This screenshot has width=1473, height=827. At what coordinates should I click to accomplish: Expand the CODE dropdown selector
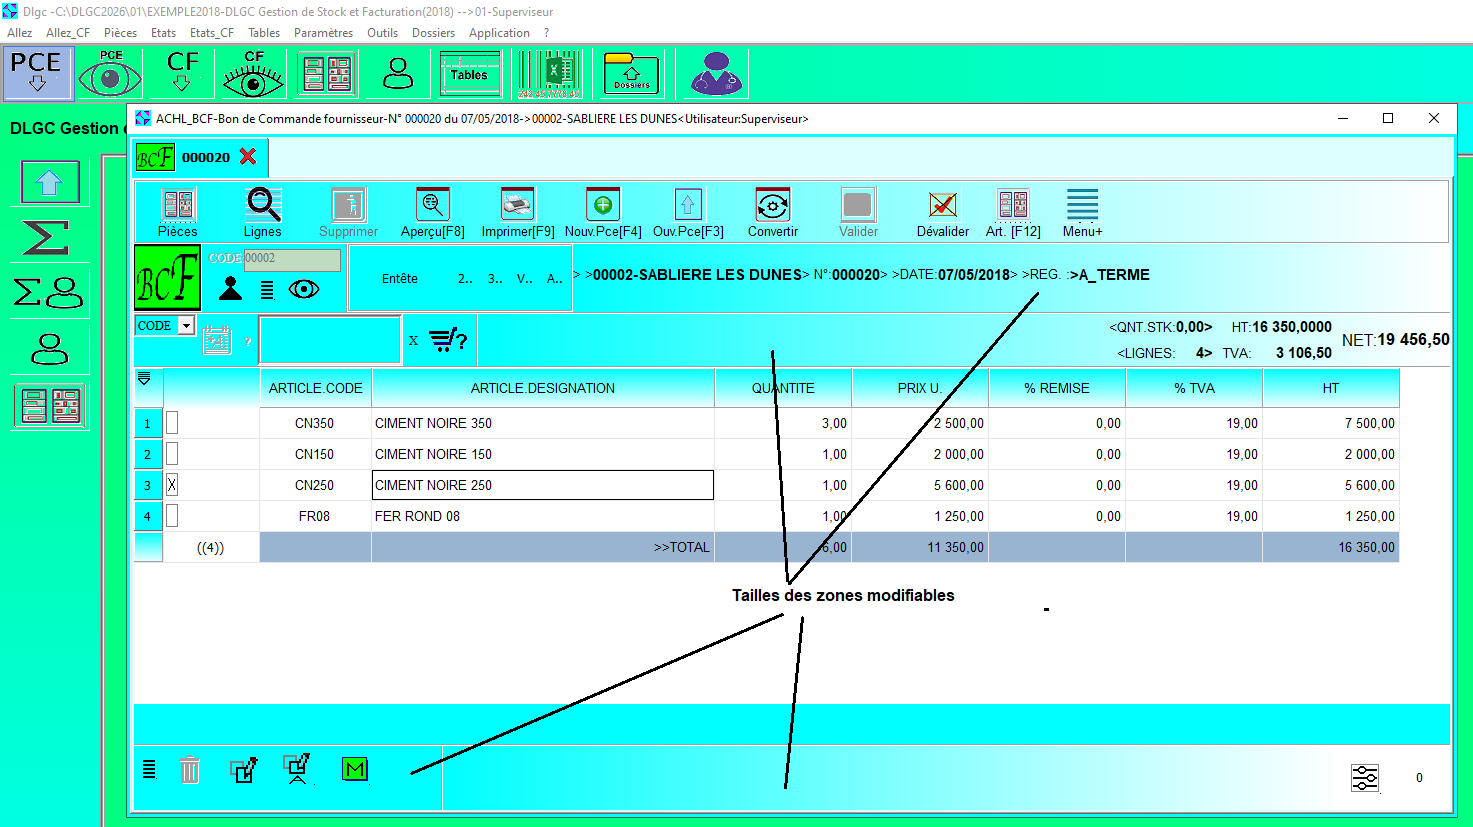tap(186, 326)
